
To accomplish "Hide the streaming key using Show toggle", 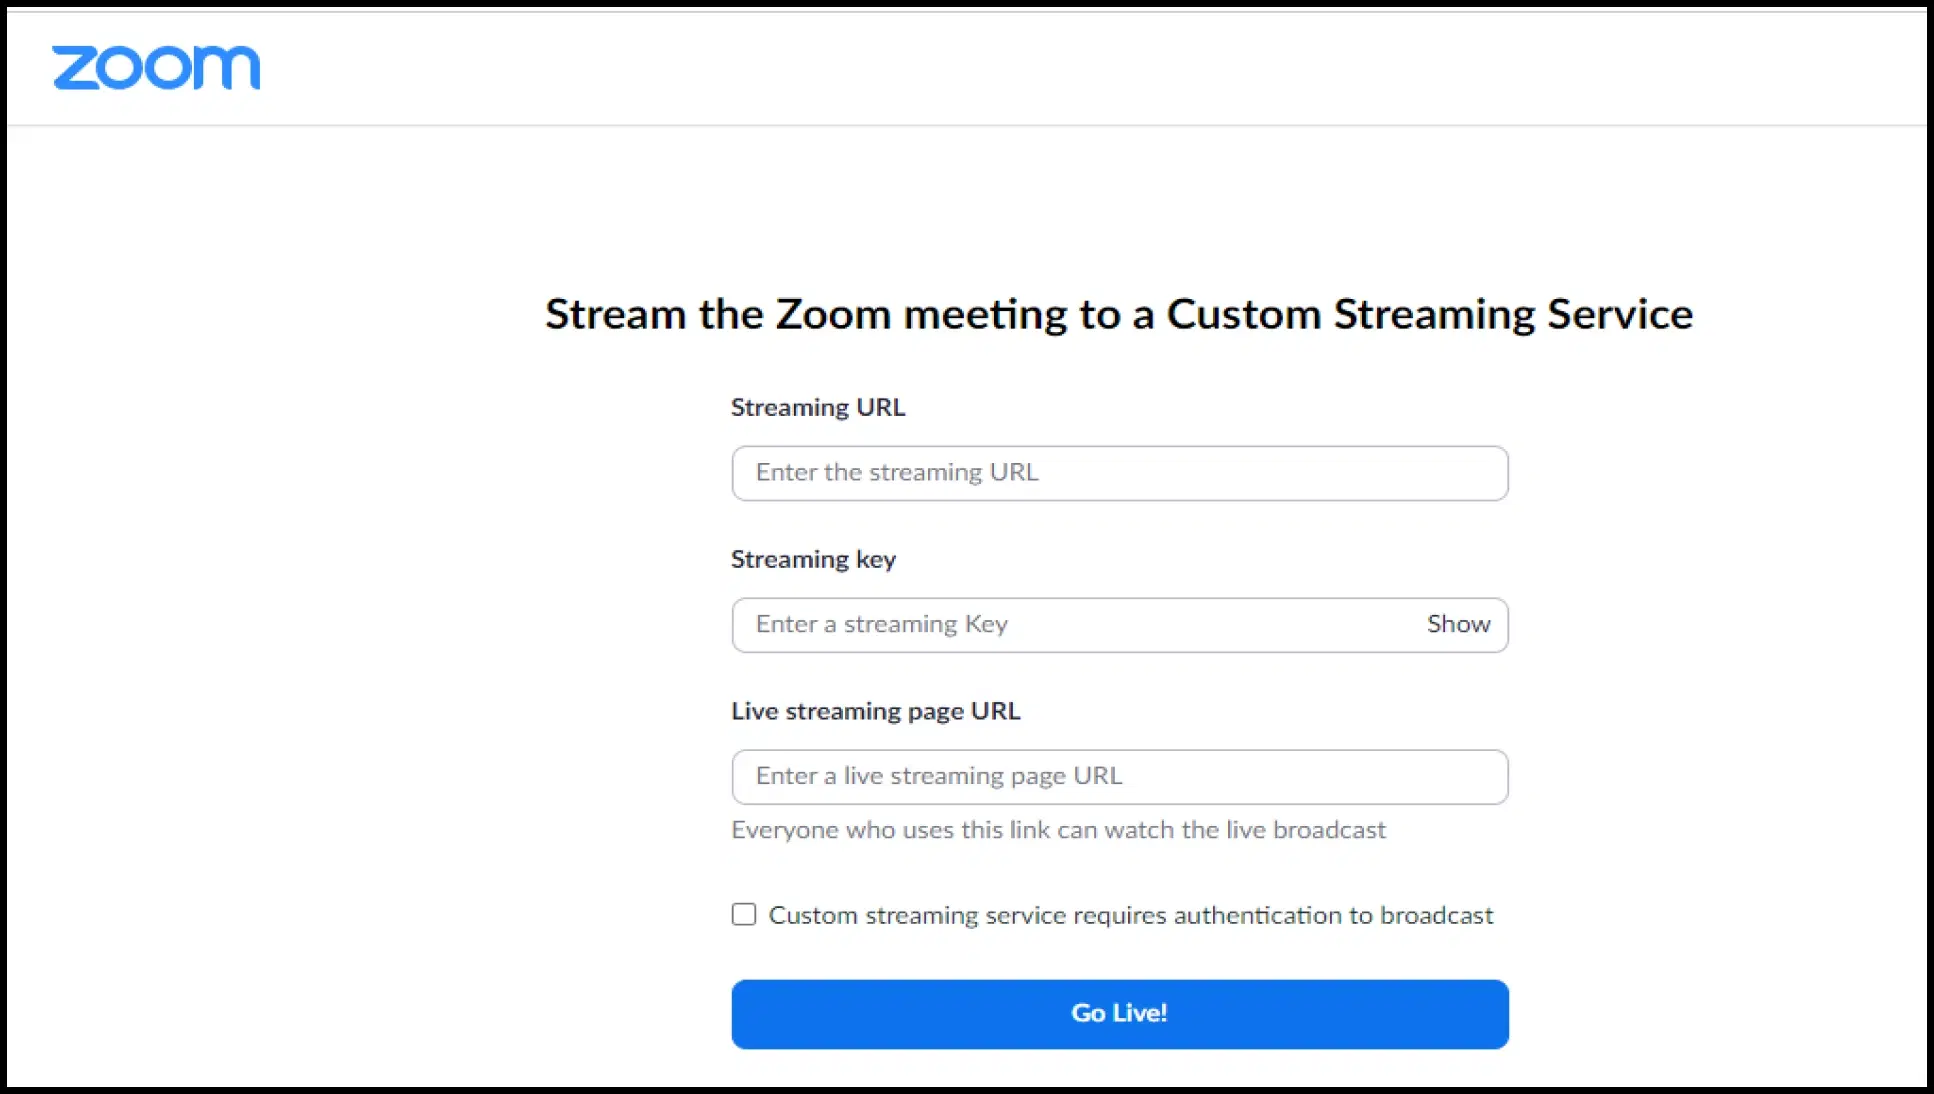I will pyautogui.click(x=1458, y=624).
